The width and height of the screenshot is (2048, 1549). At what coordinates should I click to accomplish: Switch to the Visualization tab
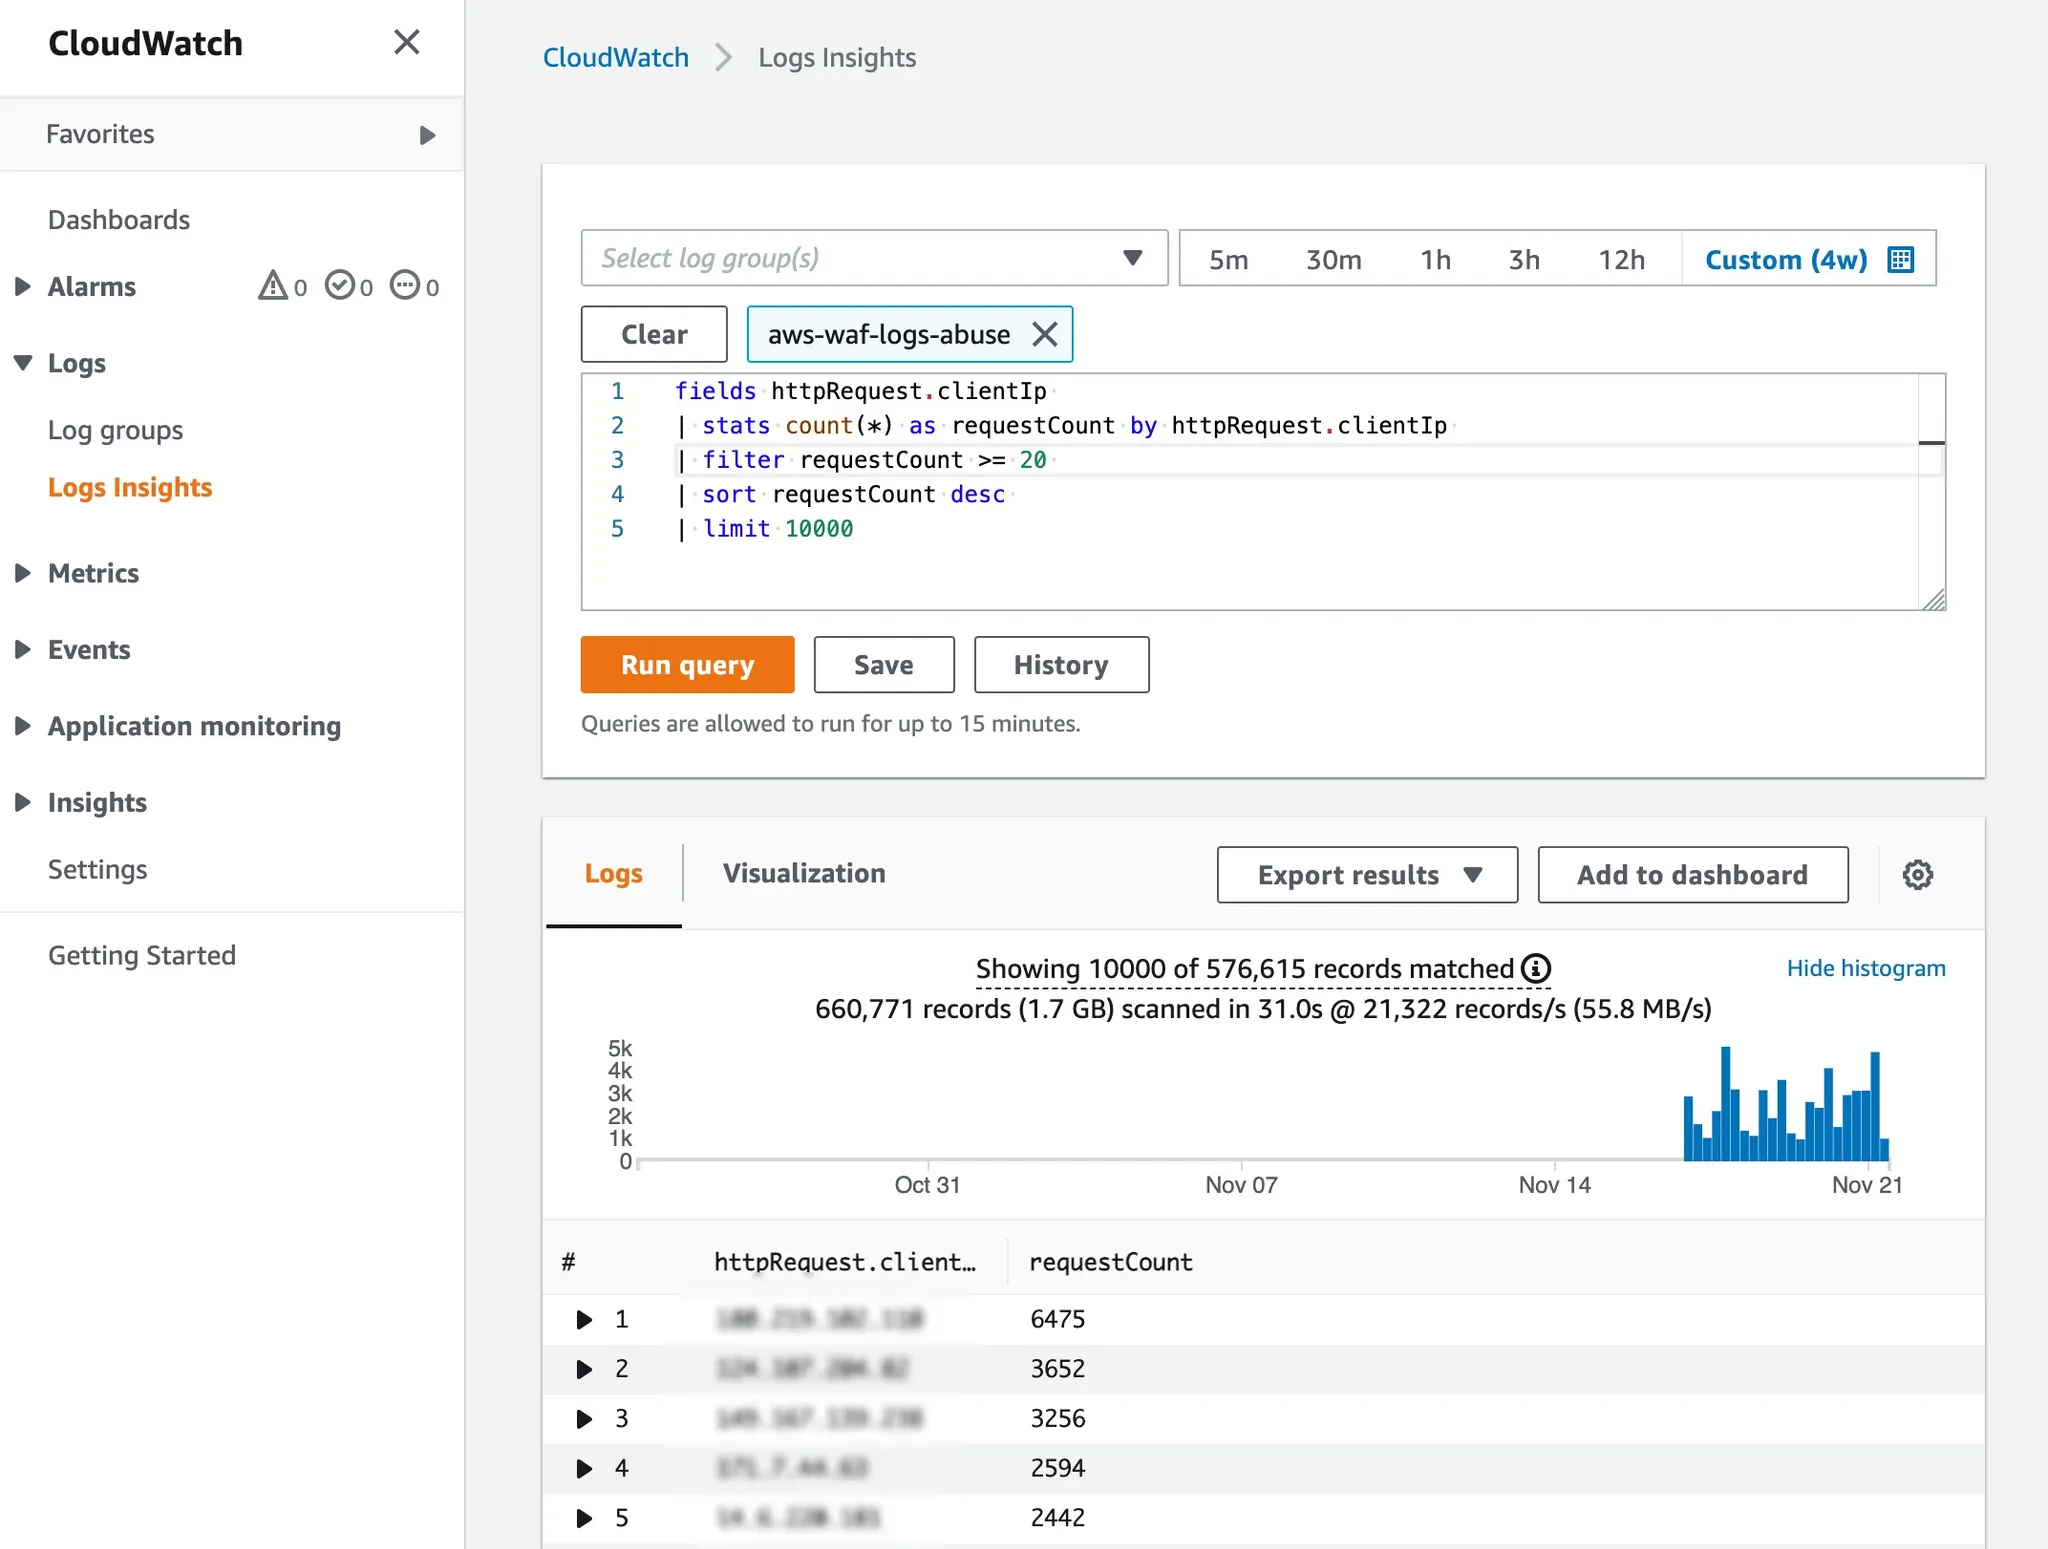[803, 873]
